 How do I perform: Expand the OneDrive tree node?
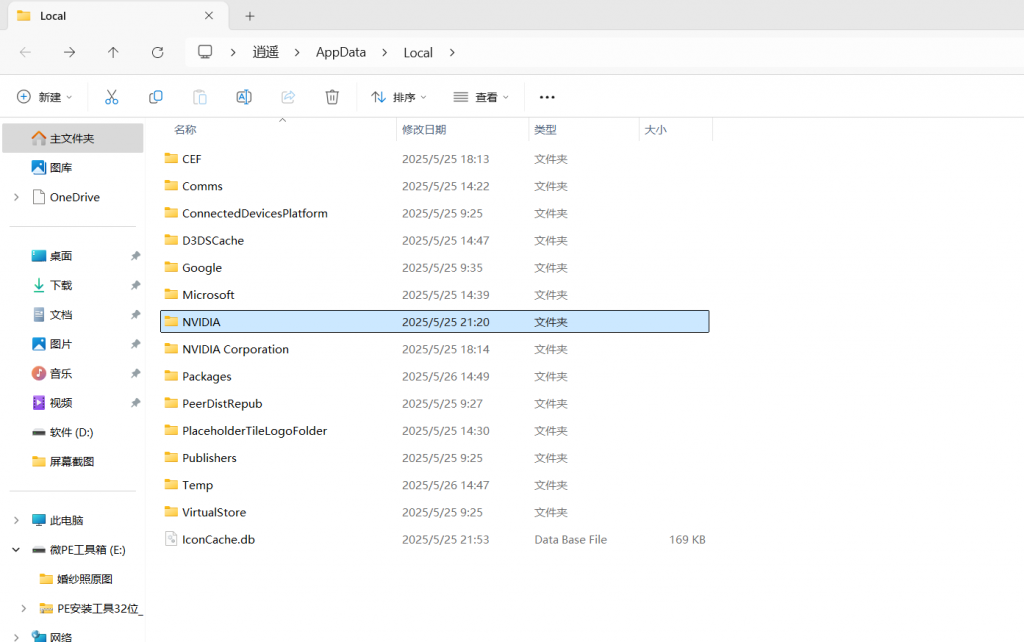[x=16, y=197]
